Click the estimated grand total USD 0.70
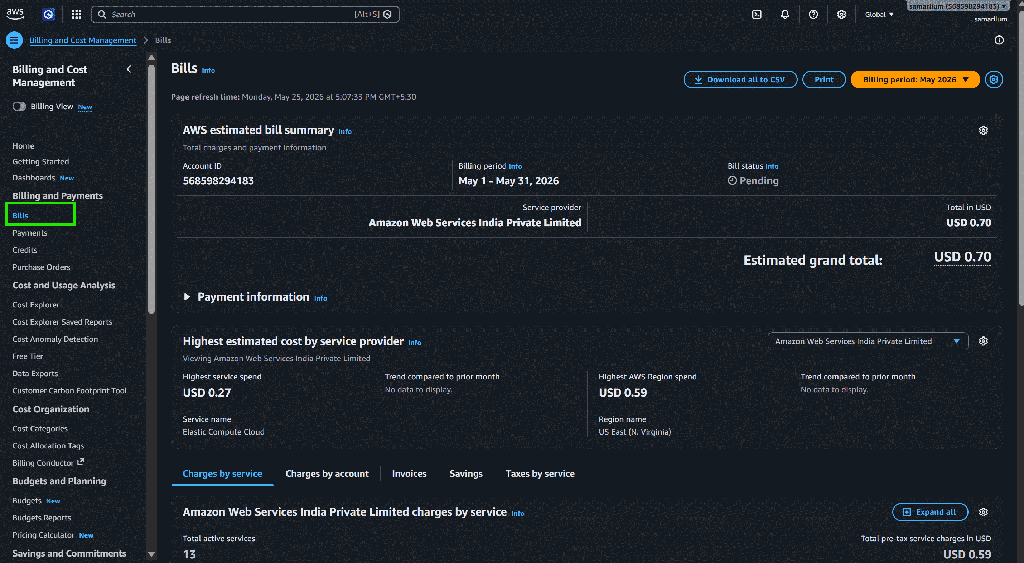1024x563 pixels. tap(962, 257)
